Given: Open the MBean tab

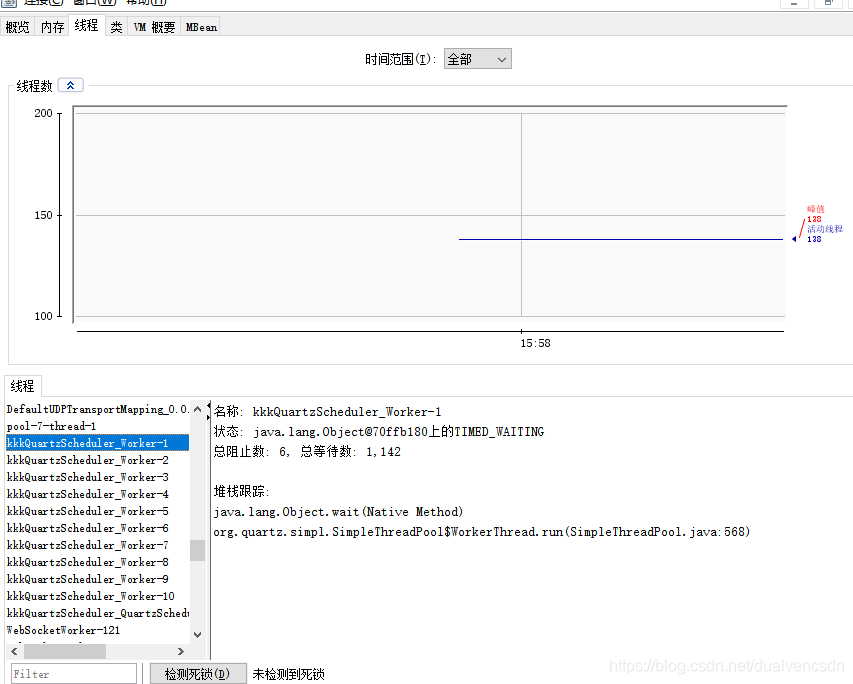Looking at the screenshot, I should [x=200, y=26].
